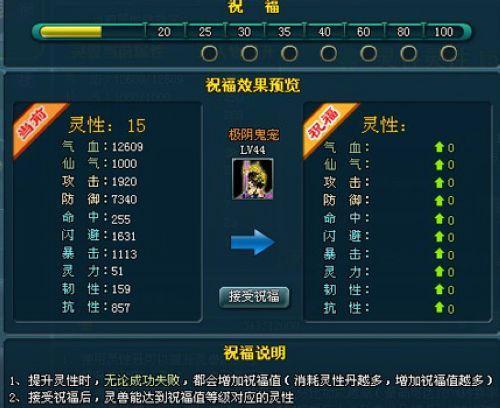500x408 pixels.
Task: Select the circle under milestone 60
Action: 369,54
